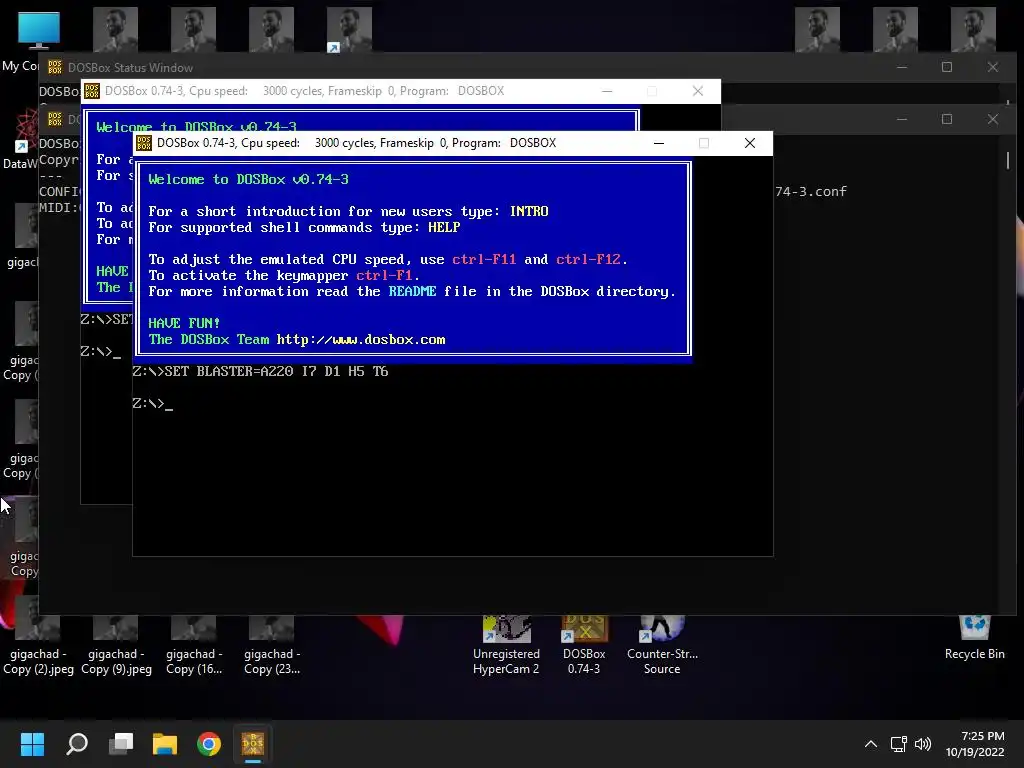Click the http://www.dosbox.com text

point(361,340)
